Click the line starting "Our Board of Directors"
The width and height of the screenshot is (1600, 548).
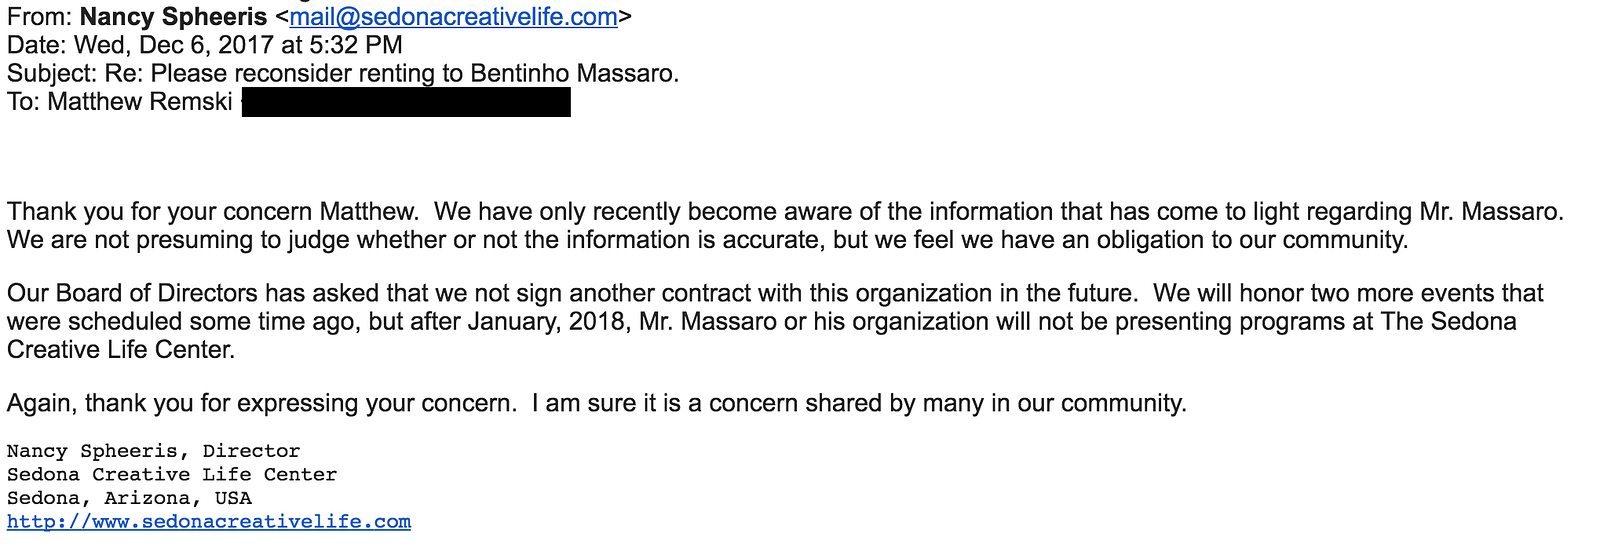coord(572,293)
